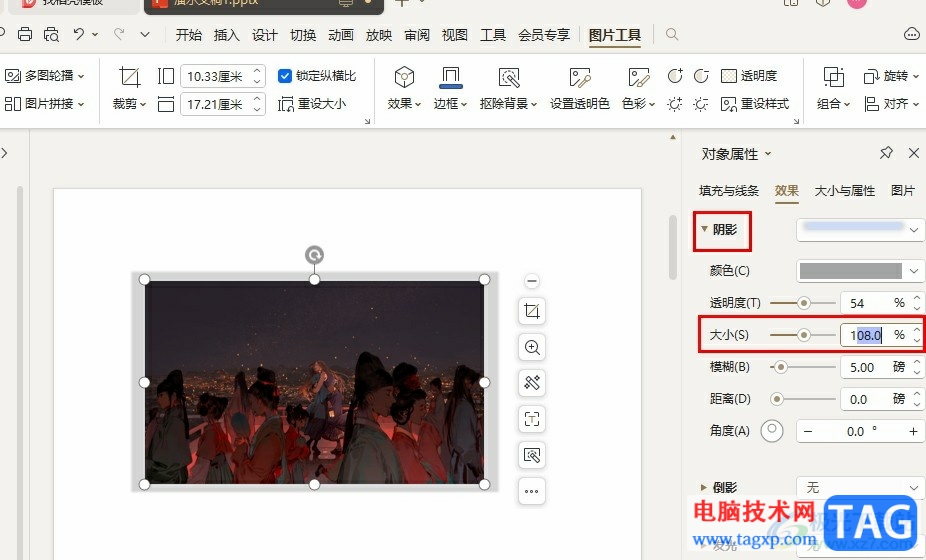
Task: Decrease contrast icon
Action: pyautogui.click(x=701, y=76)
